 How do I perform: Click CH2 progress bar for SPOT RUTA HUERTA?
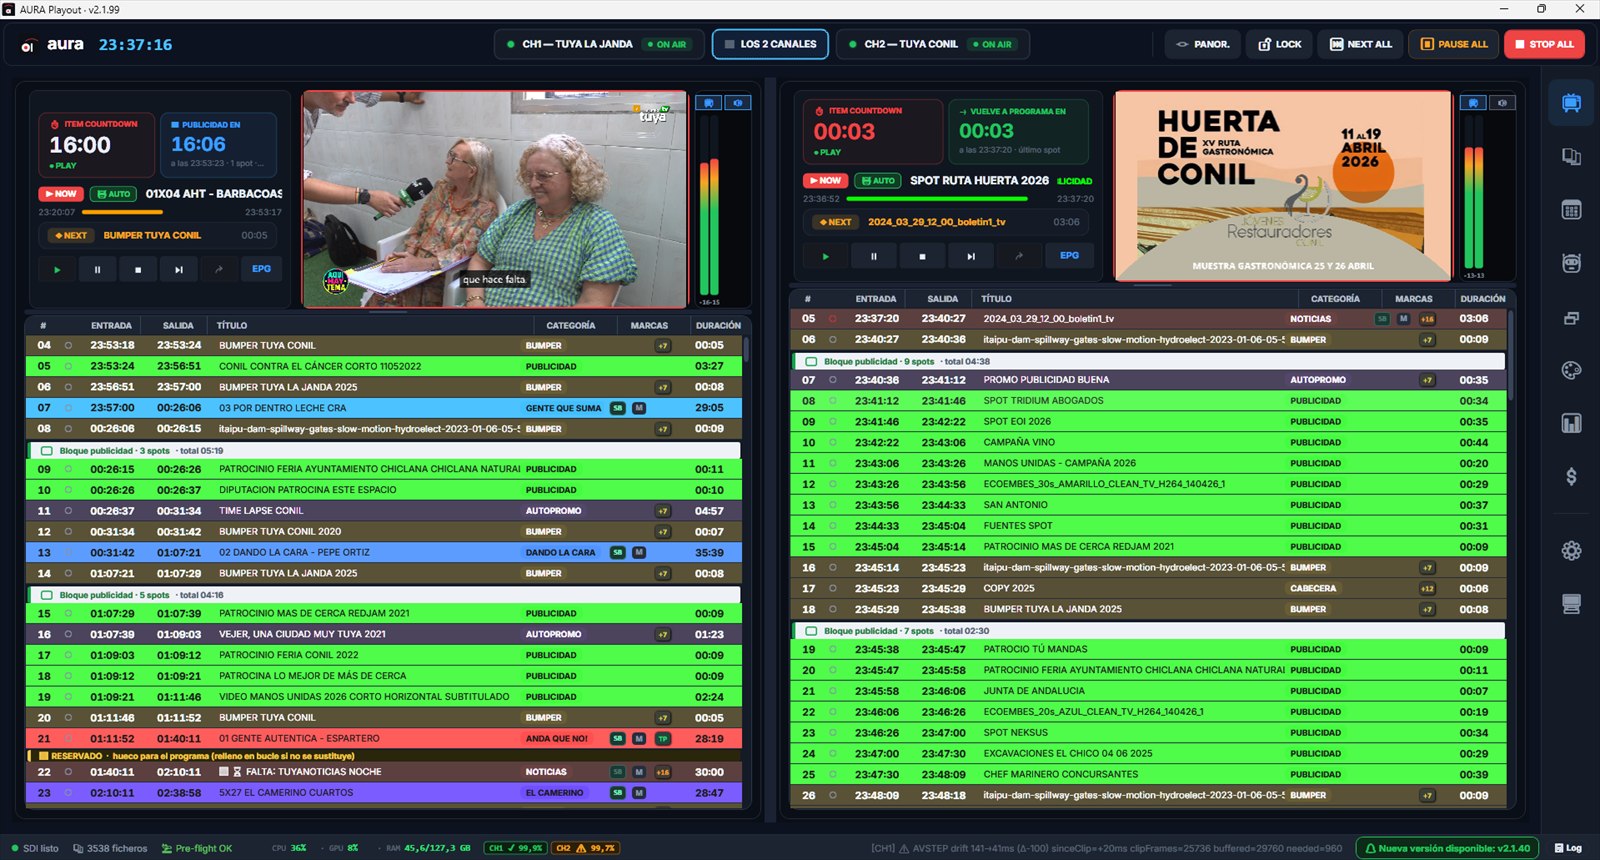click(946, 199)
